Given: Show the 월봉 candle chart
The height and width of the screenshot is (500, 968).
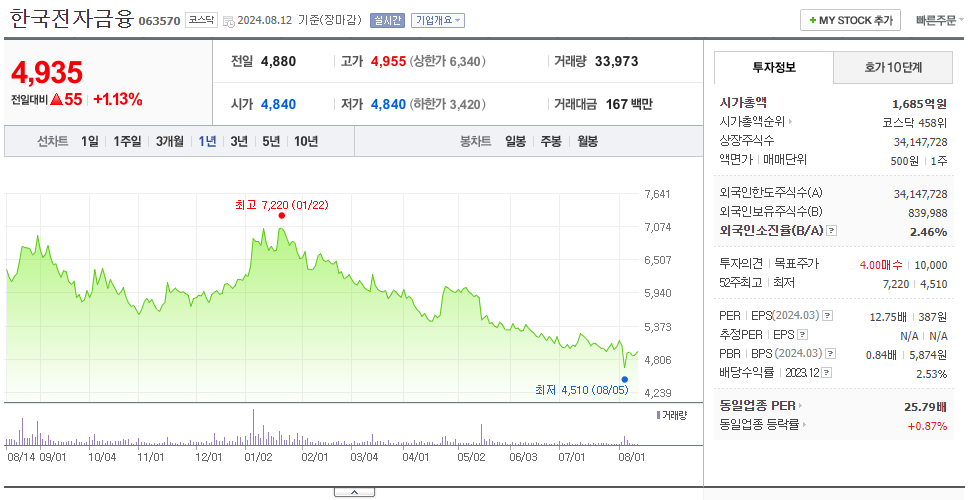Looking at the screenshot, I should coord(588,141).
